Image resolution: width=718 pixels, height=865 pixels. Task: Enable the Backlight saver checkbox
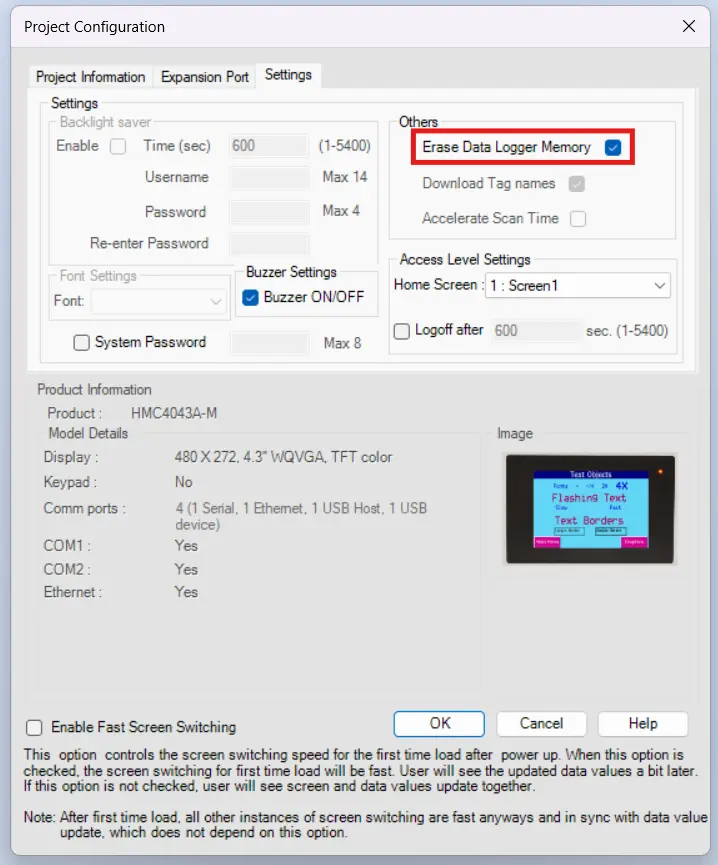(x=117, y=146)
